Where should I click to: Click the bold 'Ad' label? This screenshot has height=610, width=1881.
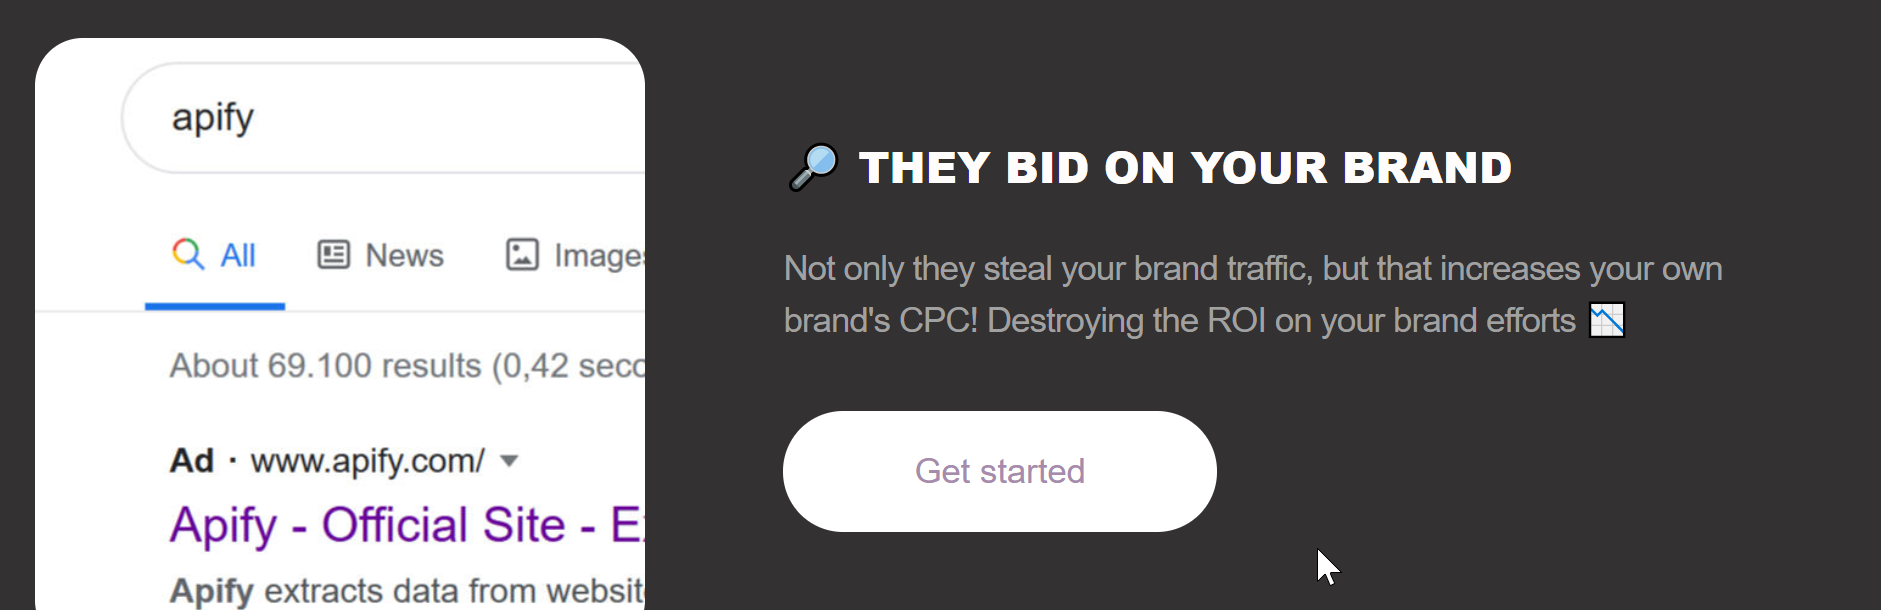tap(191, 461)
